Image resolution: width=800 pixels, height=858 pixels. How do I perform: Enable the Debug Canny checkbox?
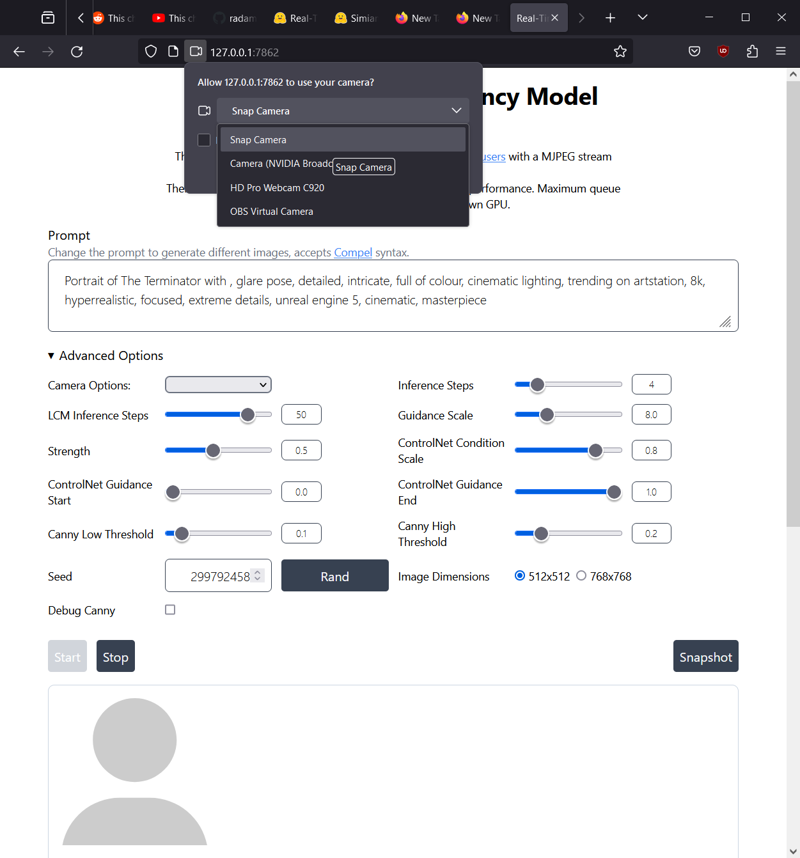point(170,610)
